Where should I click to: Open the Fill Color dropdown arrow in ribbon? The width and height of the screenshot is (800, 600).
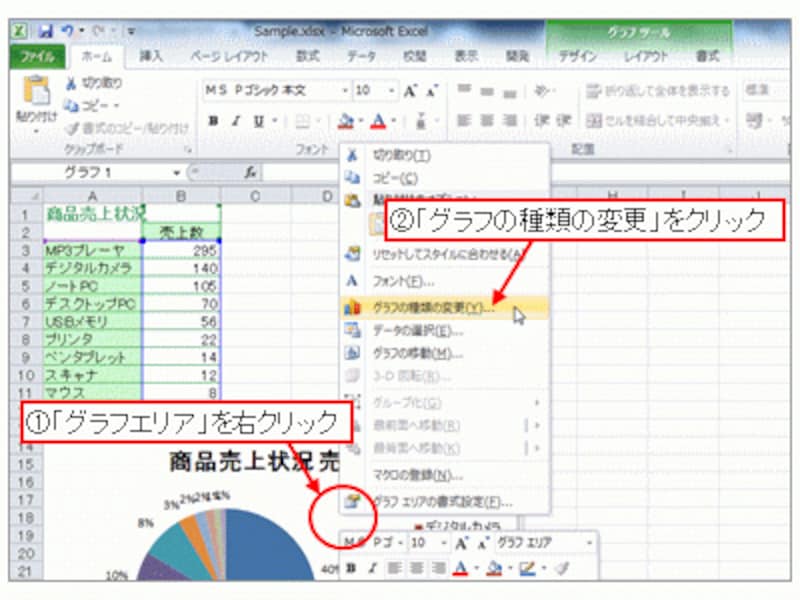361,121
